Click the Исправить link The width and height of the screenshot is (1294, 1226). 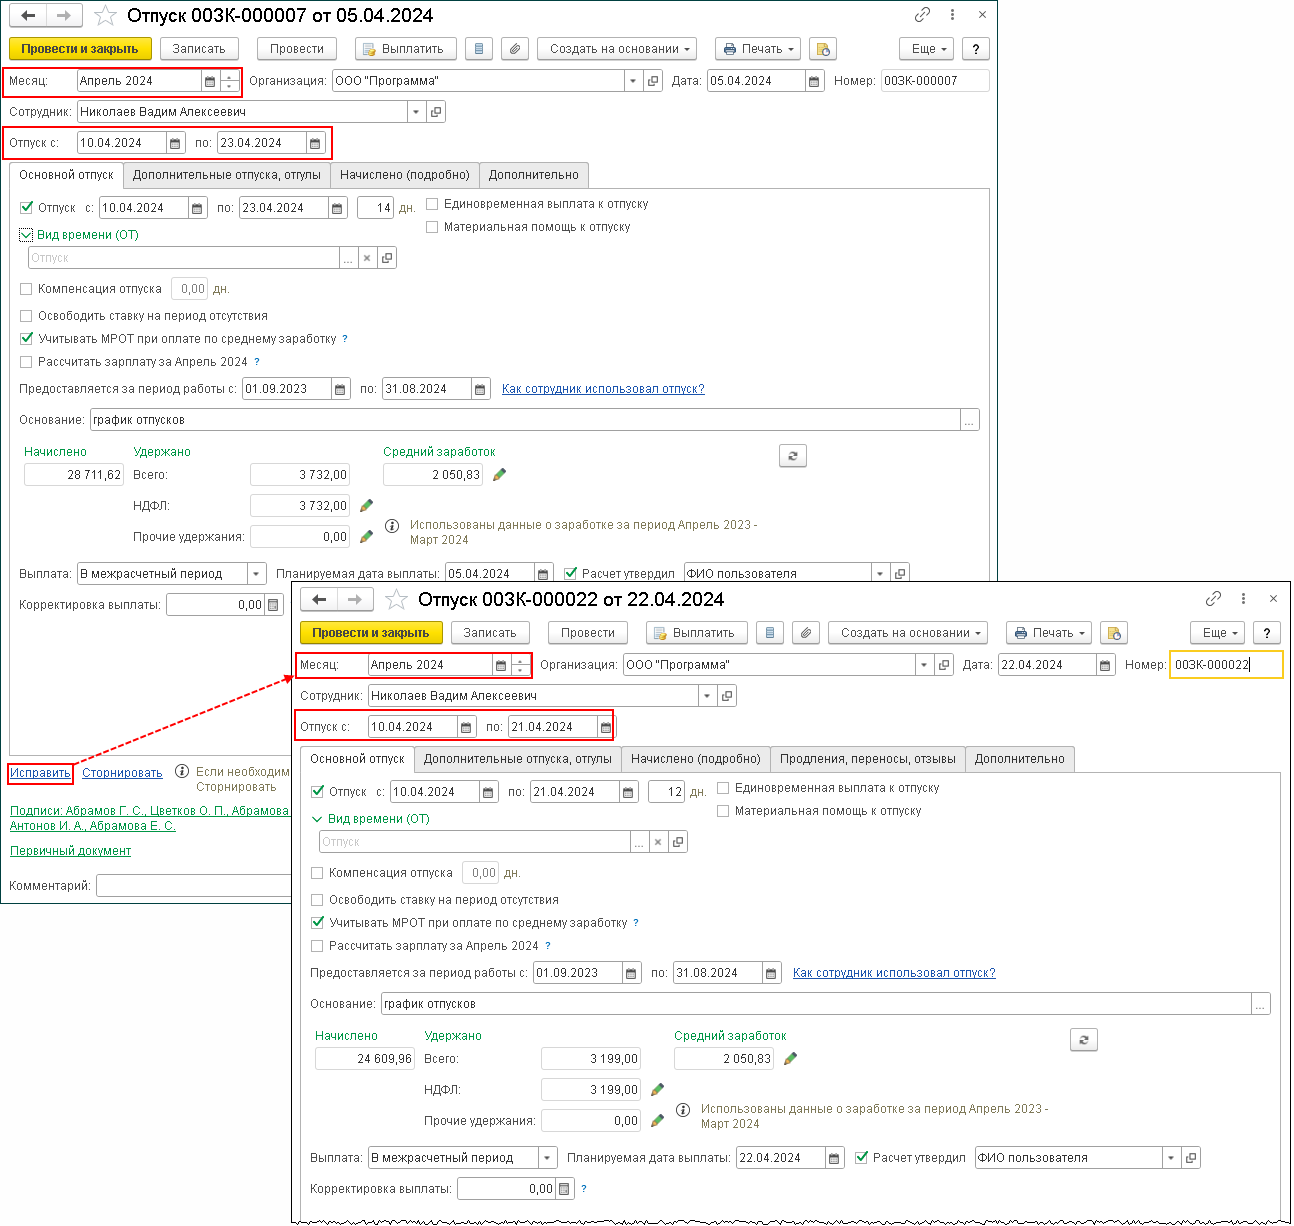(x=40, y=773)
